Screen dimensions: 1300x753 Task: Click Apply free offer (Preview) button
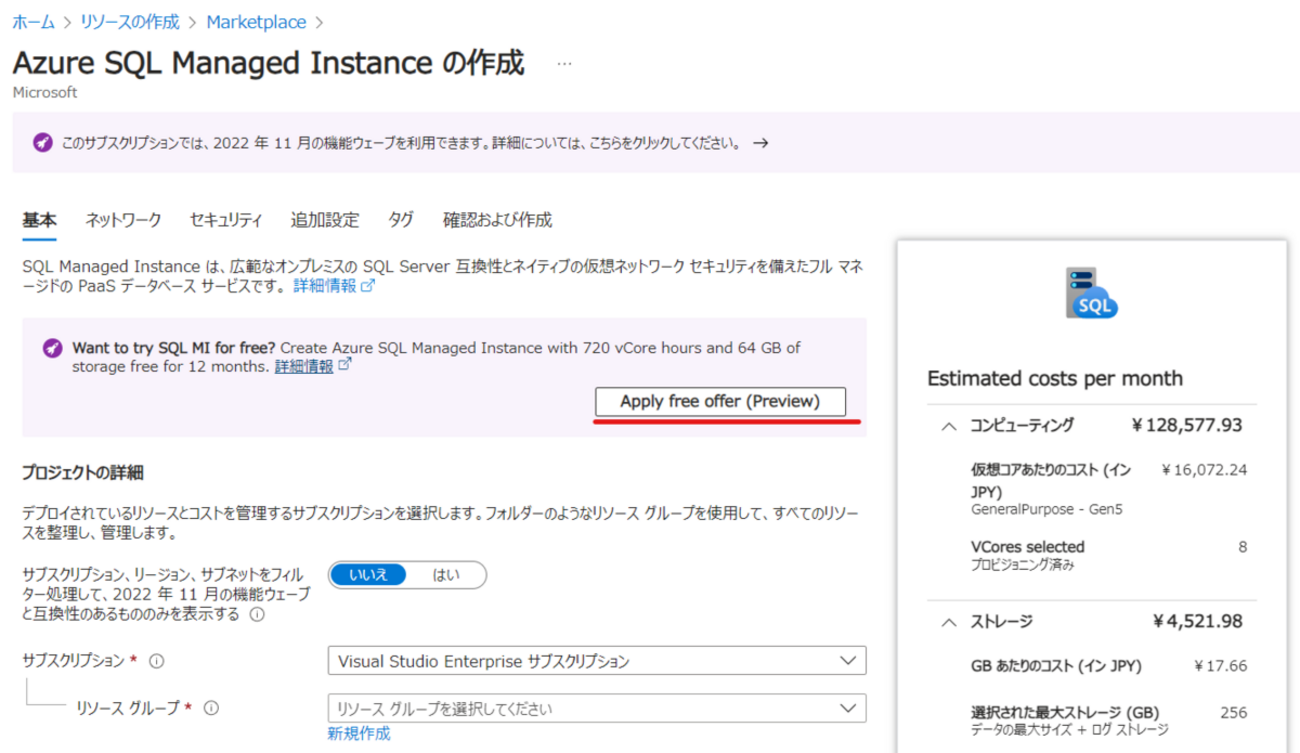(x=720, y=401)
